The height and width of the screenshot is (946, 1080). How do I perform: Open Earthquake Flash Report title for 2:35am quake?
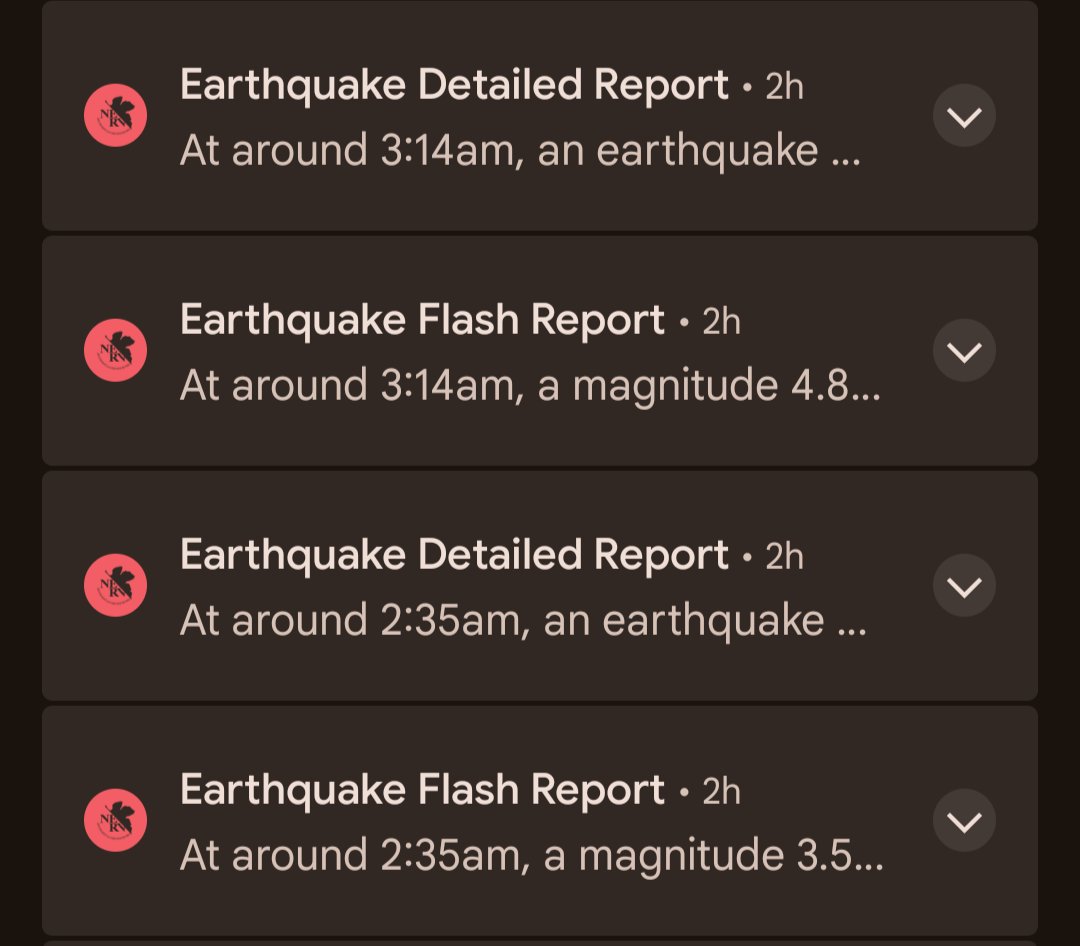point(422,791)
